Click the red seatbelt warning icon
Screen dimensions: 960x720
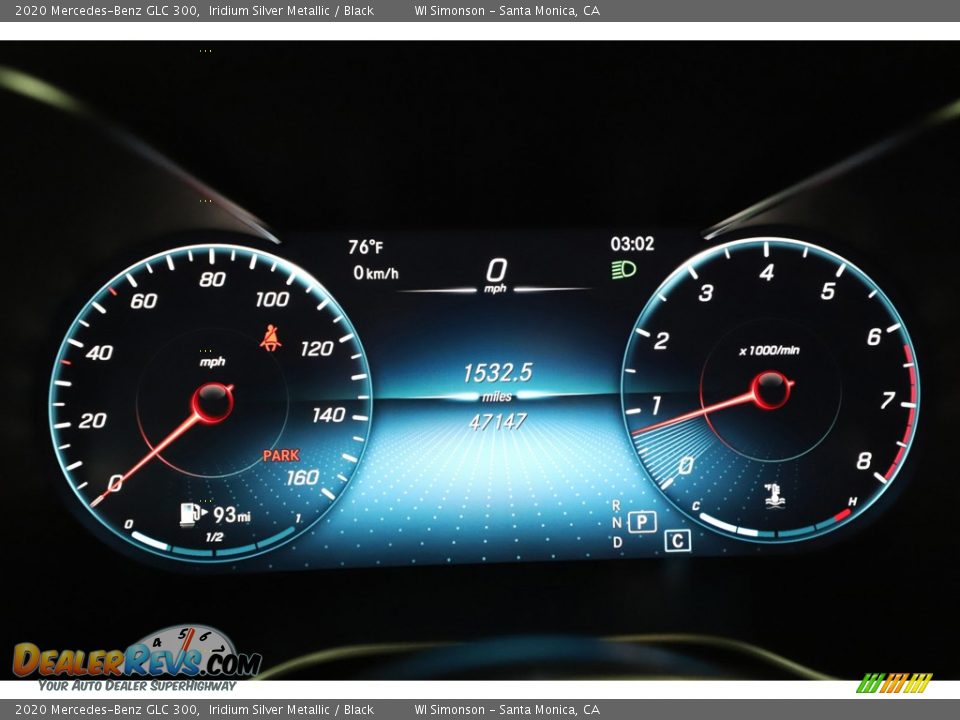point(271,338)
